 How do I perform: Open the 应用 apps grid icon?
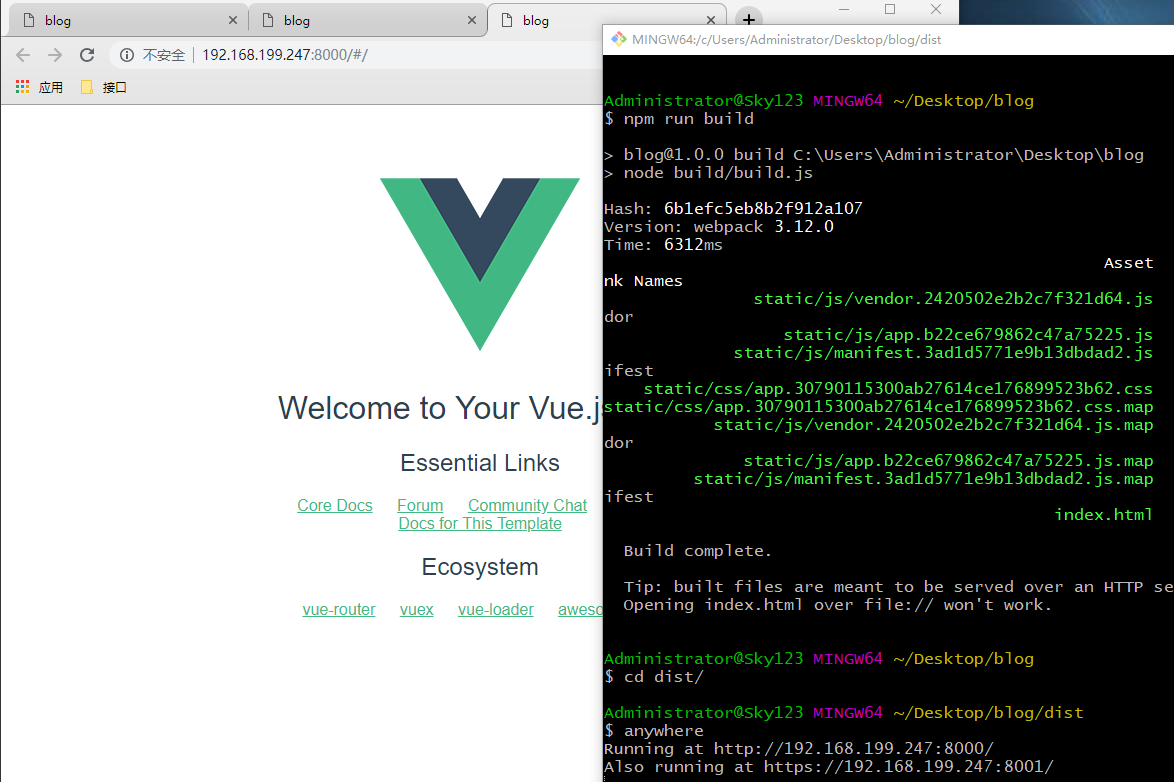click(x=22, y=87)
